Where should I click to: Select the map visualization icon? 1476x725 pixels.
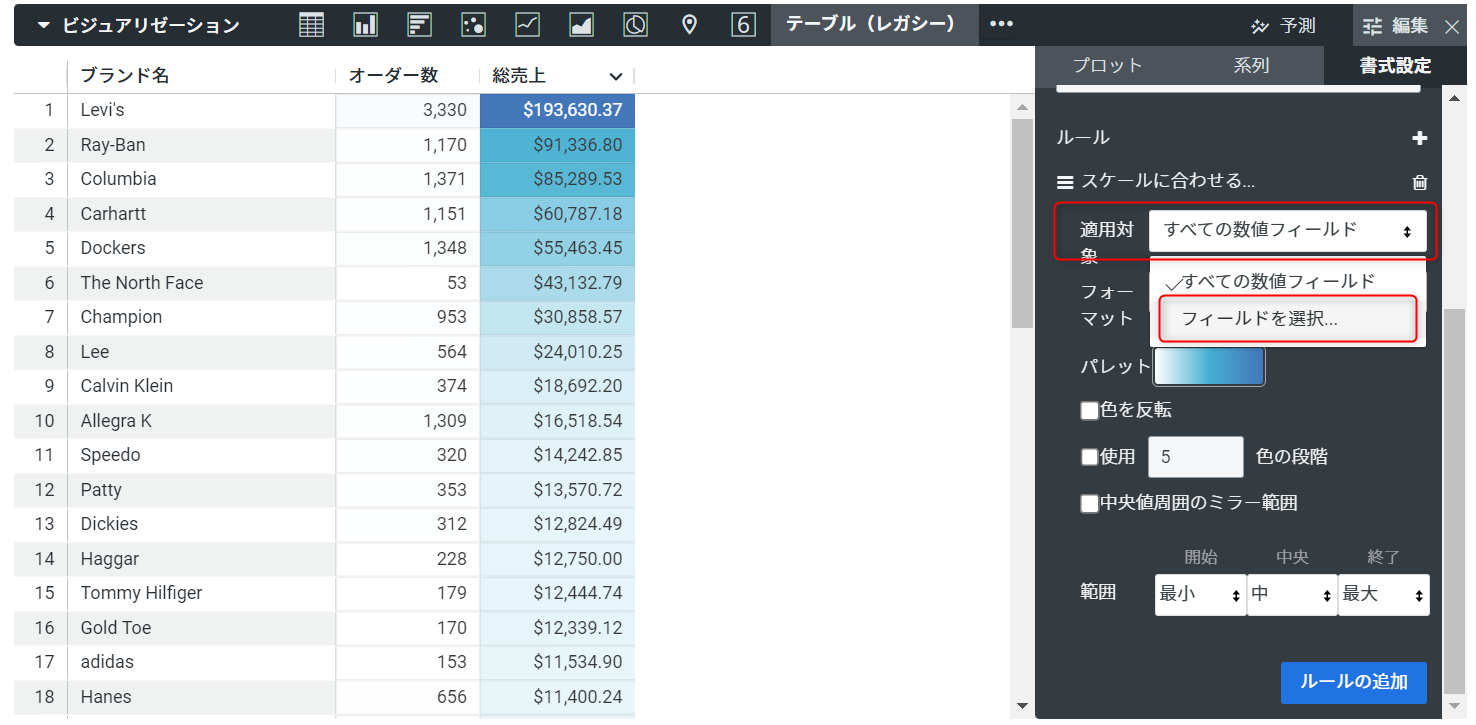[x=689, y=25]
